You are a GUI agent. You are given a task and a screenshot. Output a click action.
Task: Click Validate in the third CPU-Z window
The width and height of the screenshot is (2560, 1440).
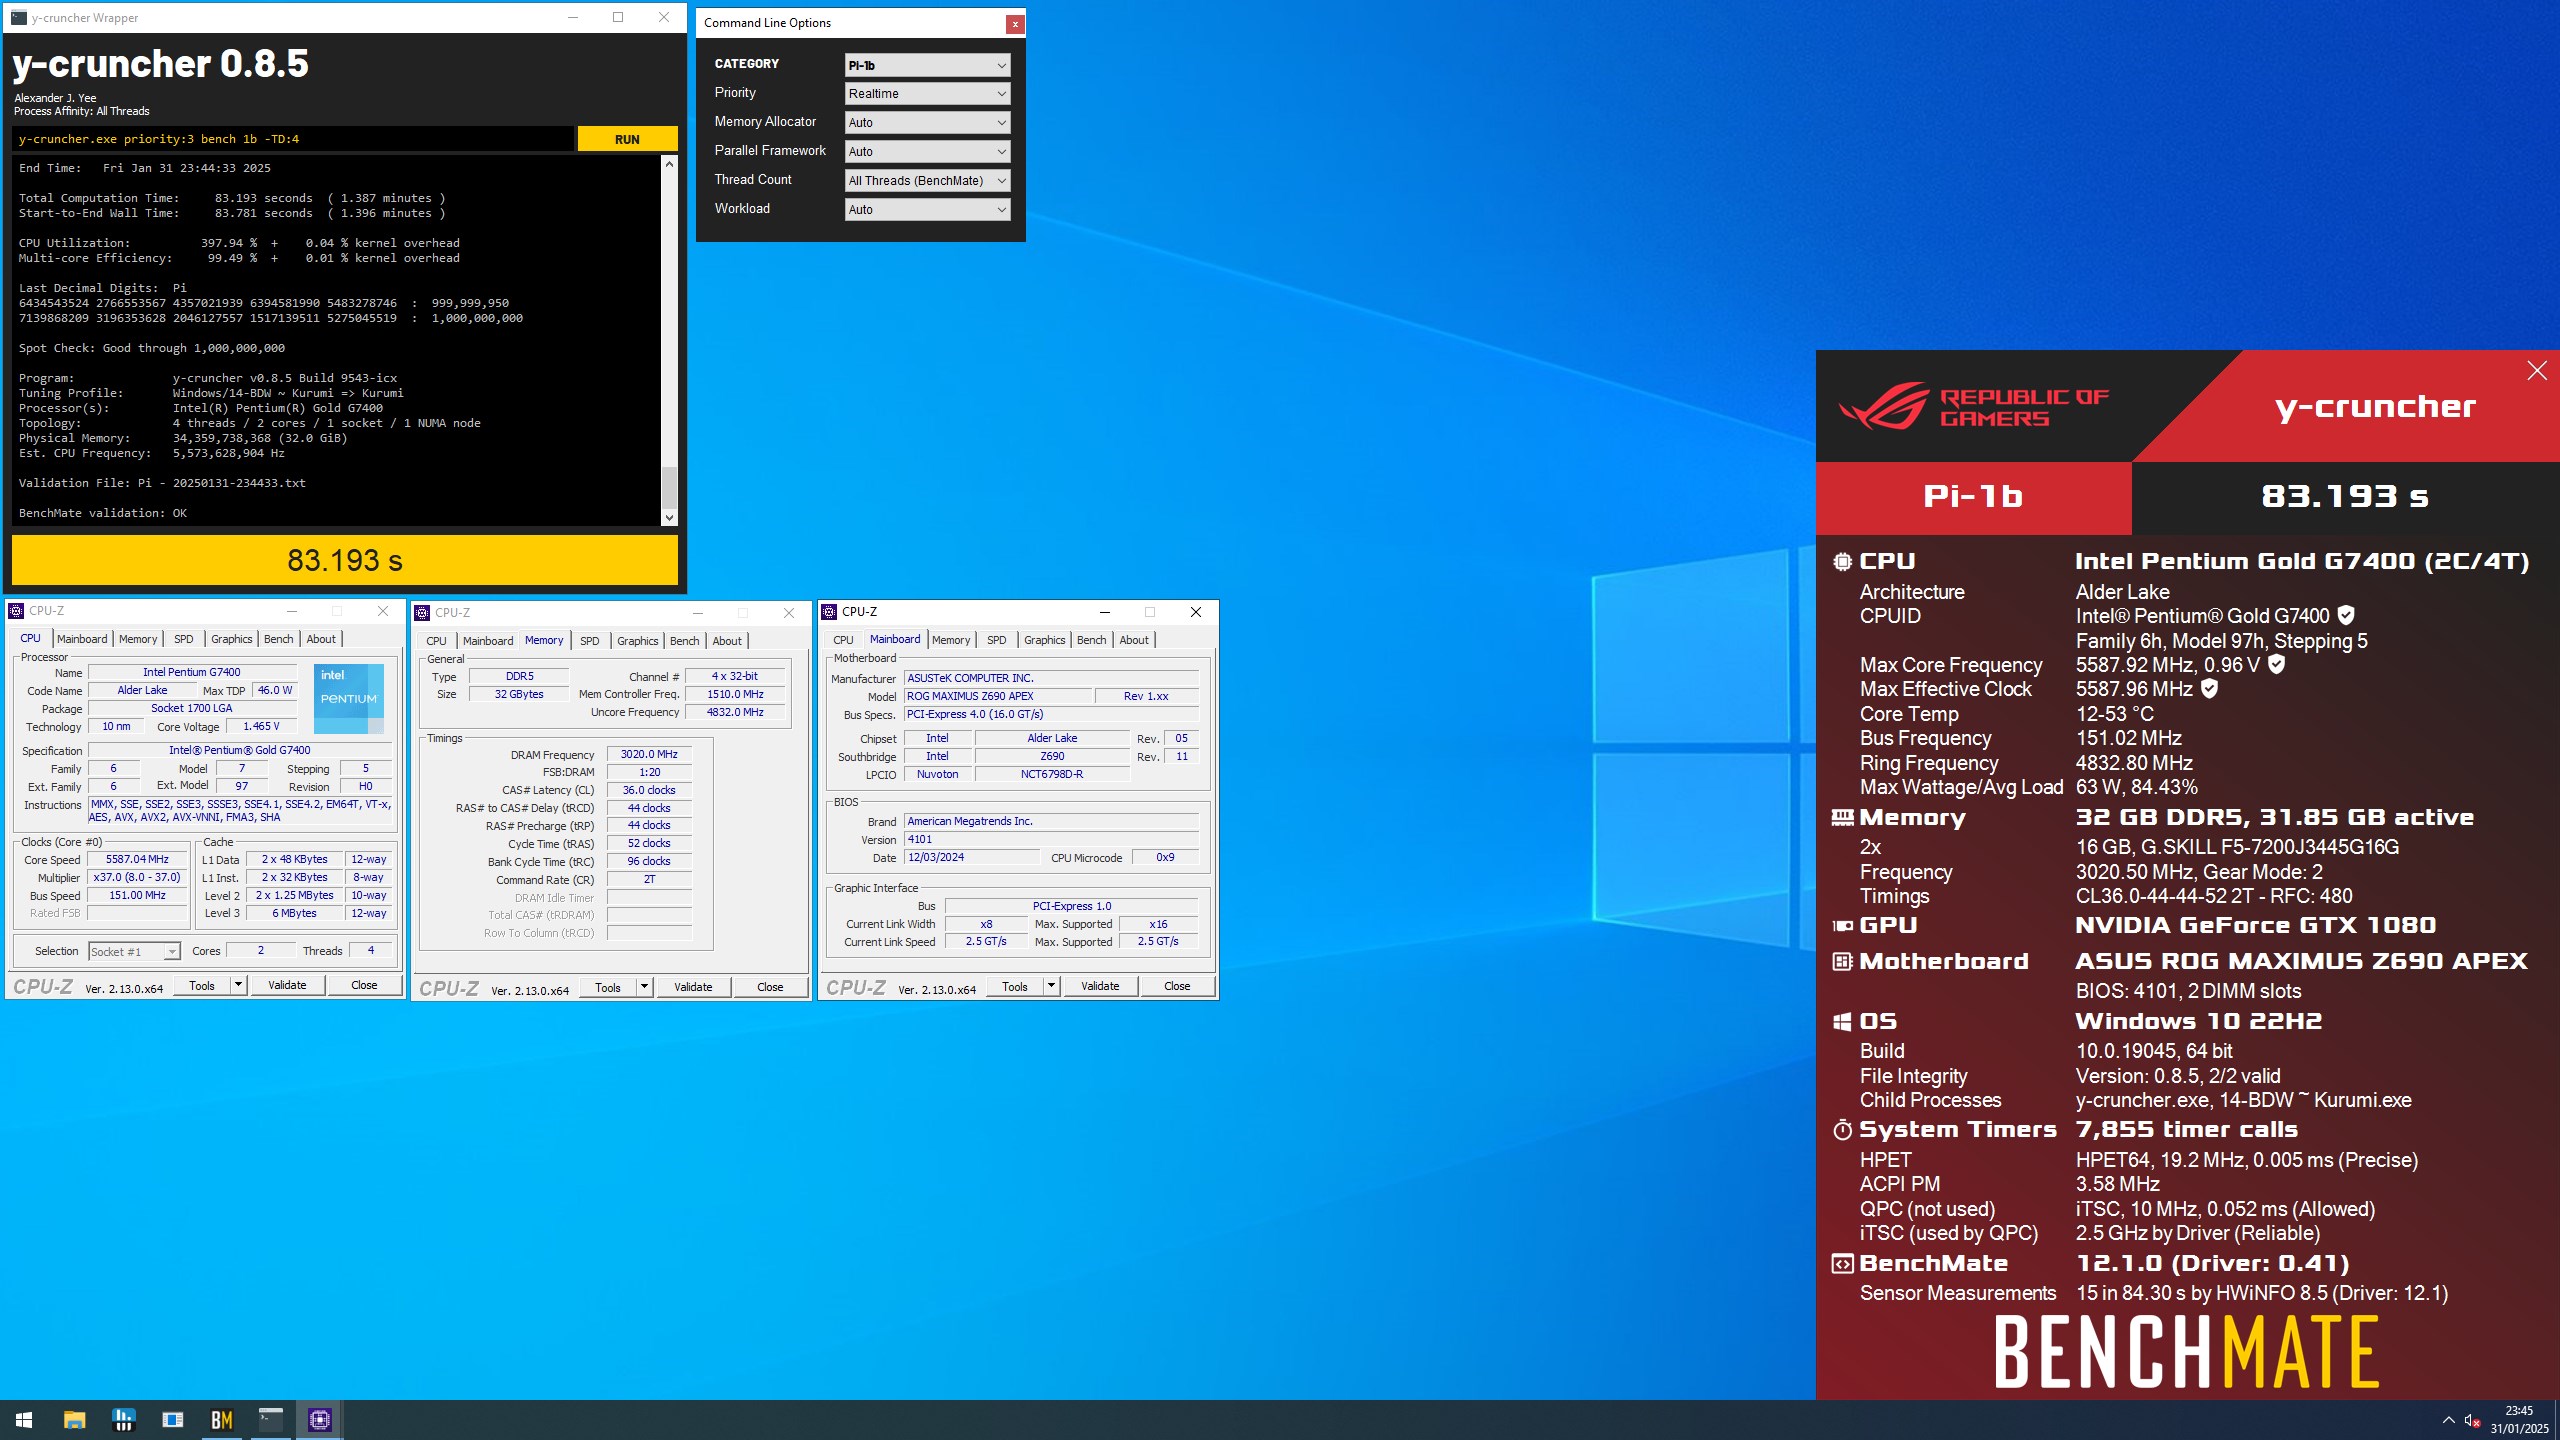point(1100,986)
